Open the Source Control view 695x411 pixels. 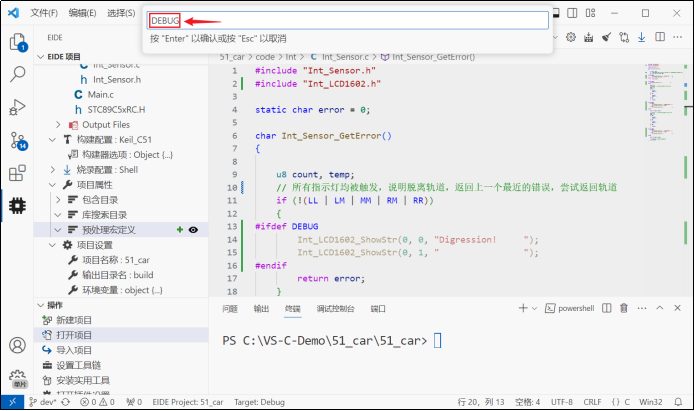(x=18, y=141)
